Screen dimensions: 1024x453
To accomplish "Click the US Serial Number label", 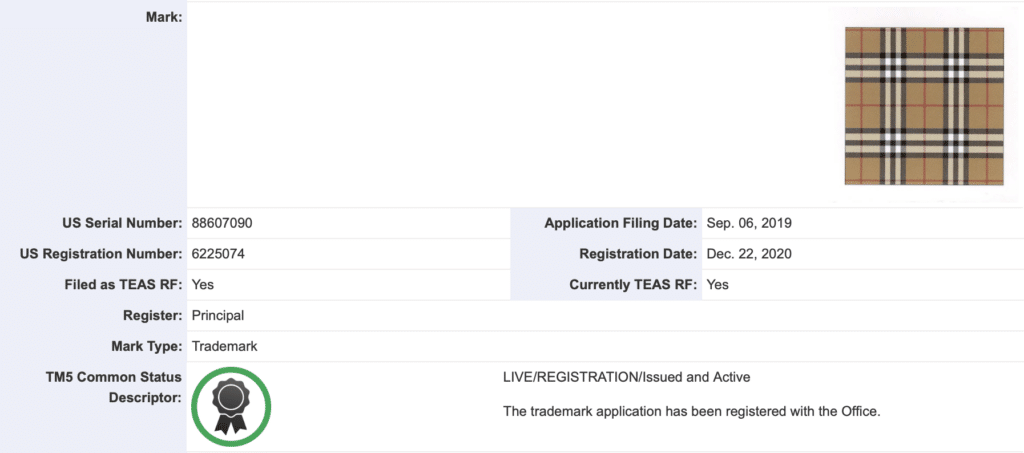I will coord(122,223).
